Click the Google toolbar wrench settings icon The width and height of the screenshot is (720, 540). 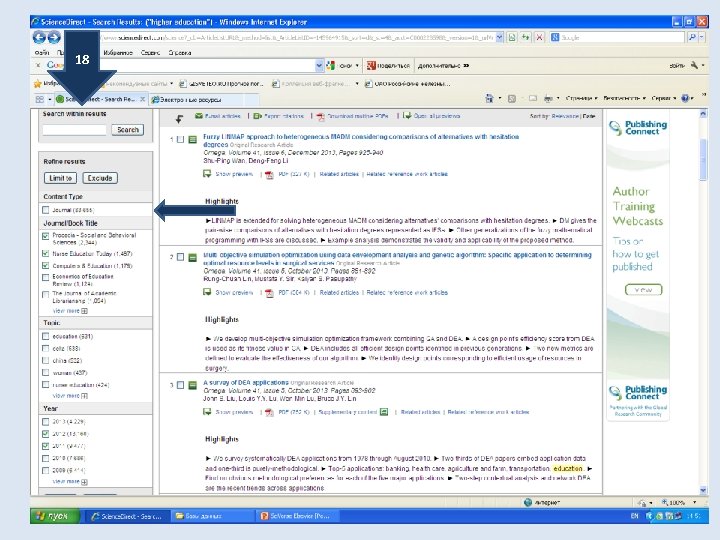[694, 66]
